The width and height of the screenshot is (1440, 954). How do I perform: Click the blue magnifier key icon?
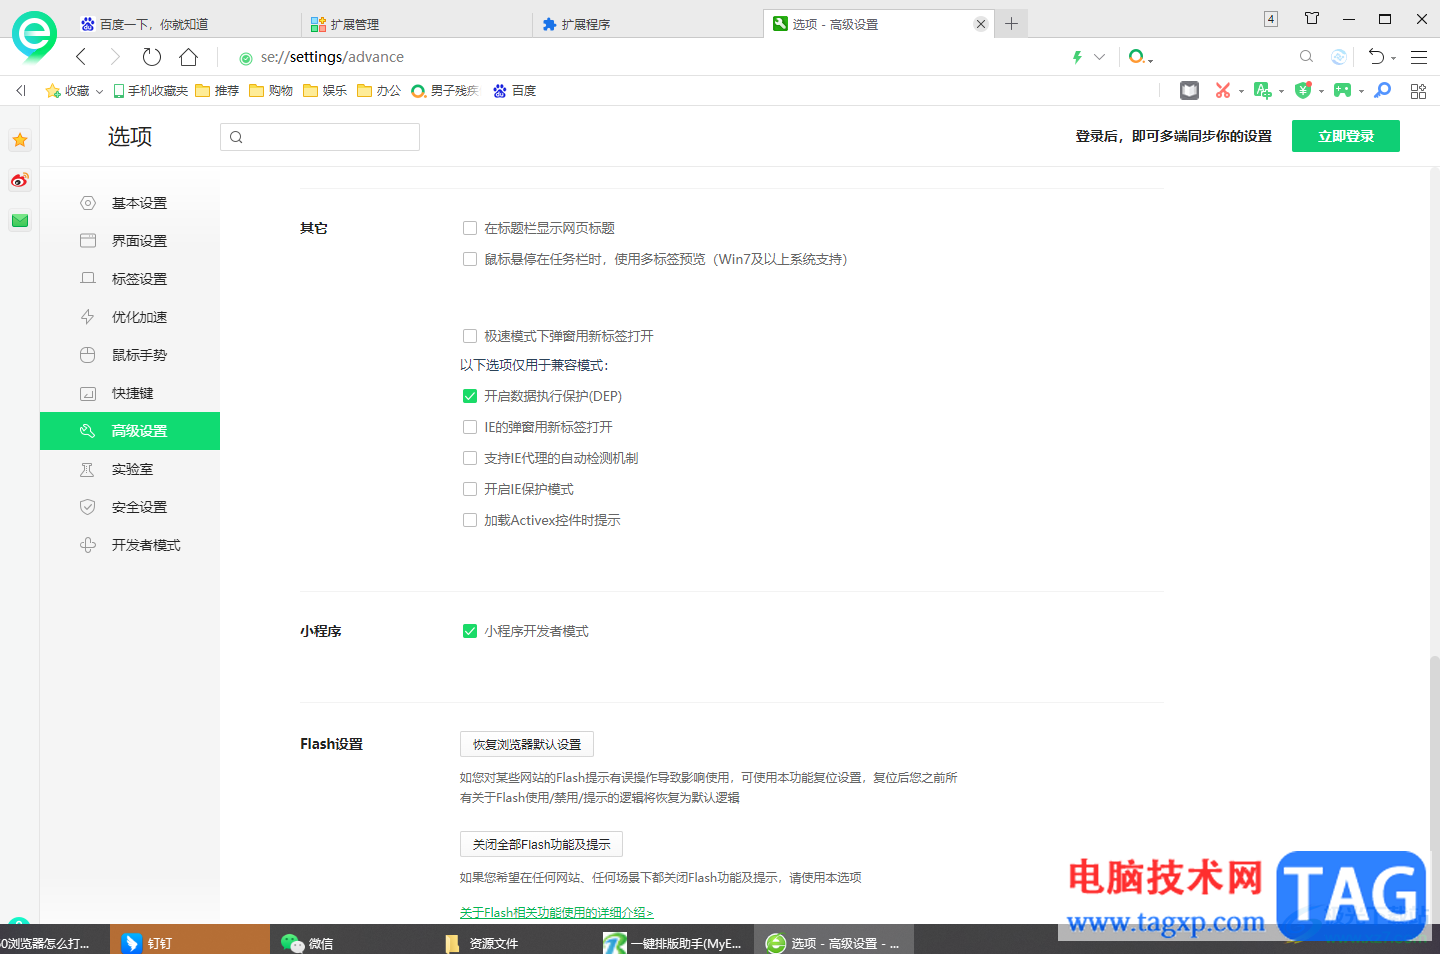point(1382,90)
